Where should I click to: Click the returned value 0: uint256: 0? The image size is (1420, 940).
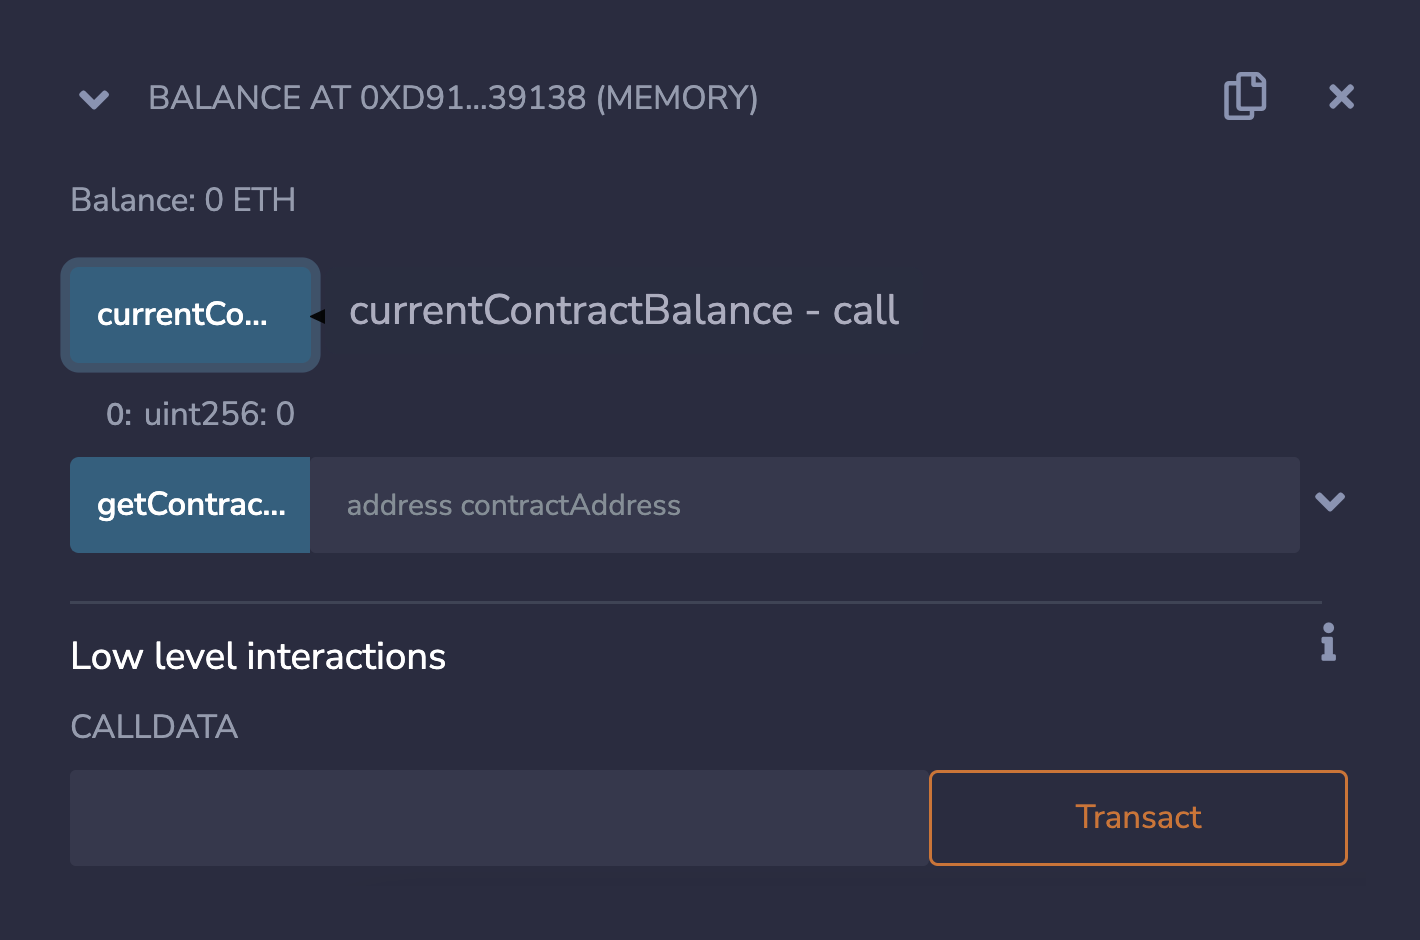[x=199, y=413]
